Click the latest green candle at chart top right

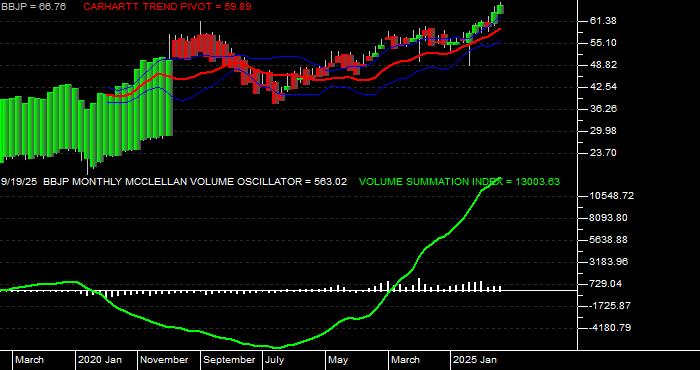[500, 8]
